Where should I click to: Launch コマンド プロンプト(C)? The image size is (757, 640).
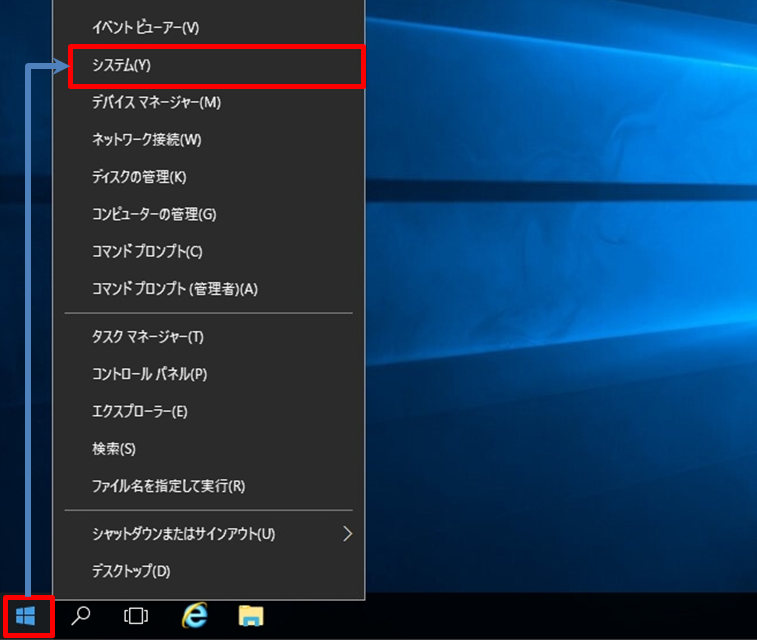(209, 251)
